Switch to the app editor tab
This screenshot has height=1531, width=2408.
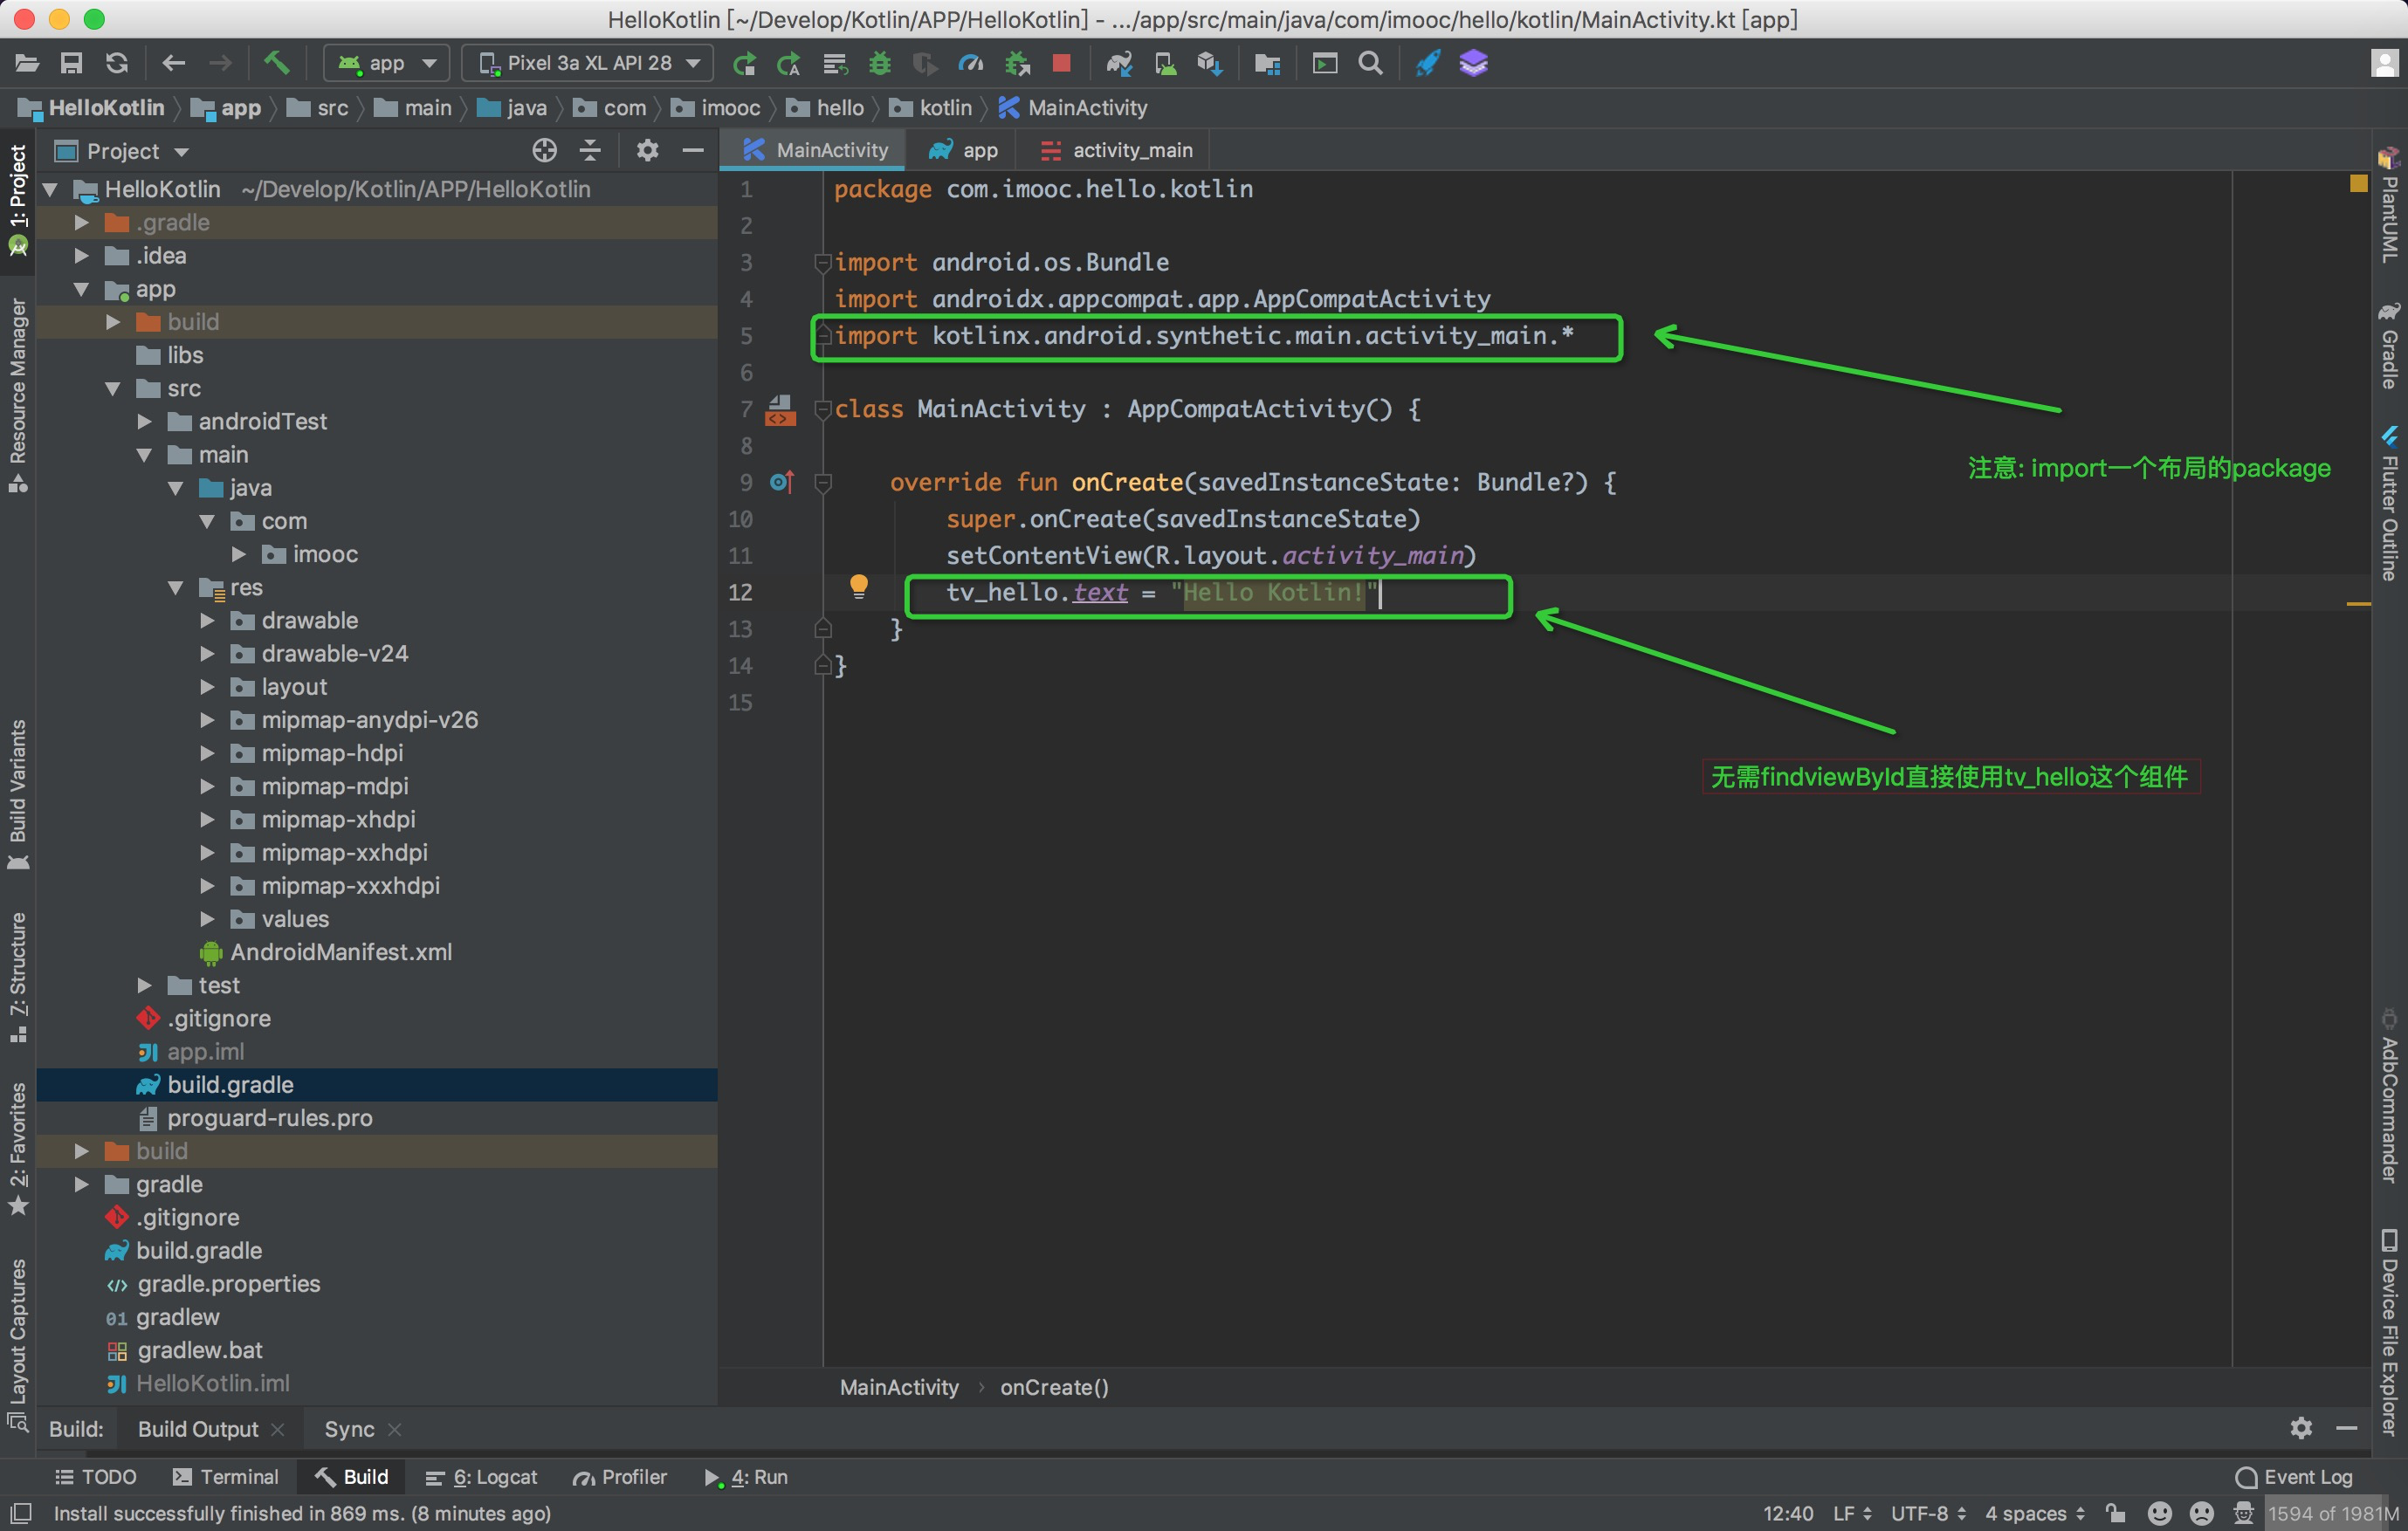pyautogui.click(x=964, y=150)
